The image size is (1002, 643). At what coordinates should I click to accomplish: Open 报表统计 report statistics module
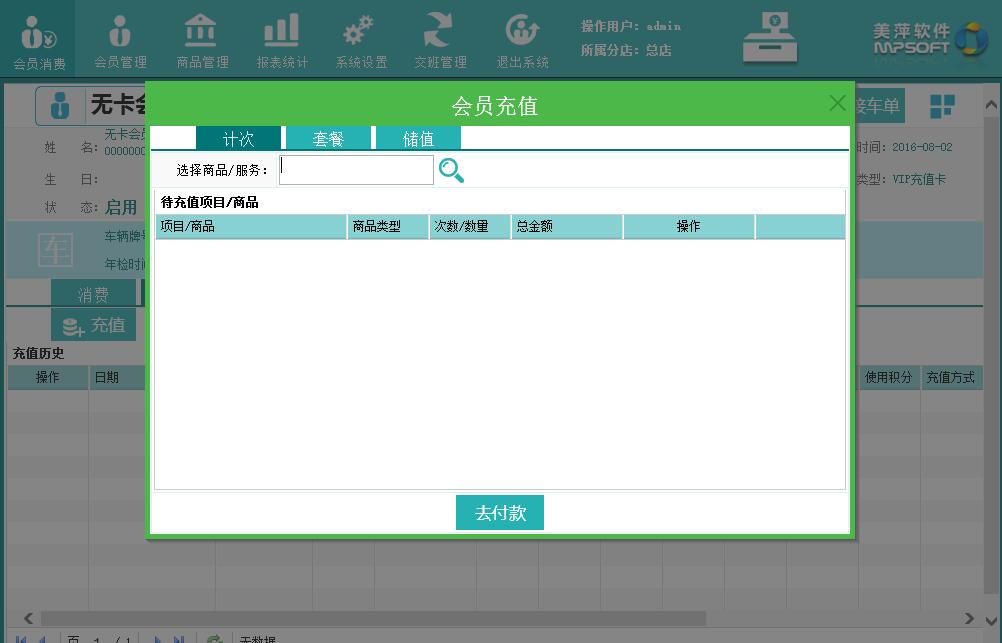(282, 42)
